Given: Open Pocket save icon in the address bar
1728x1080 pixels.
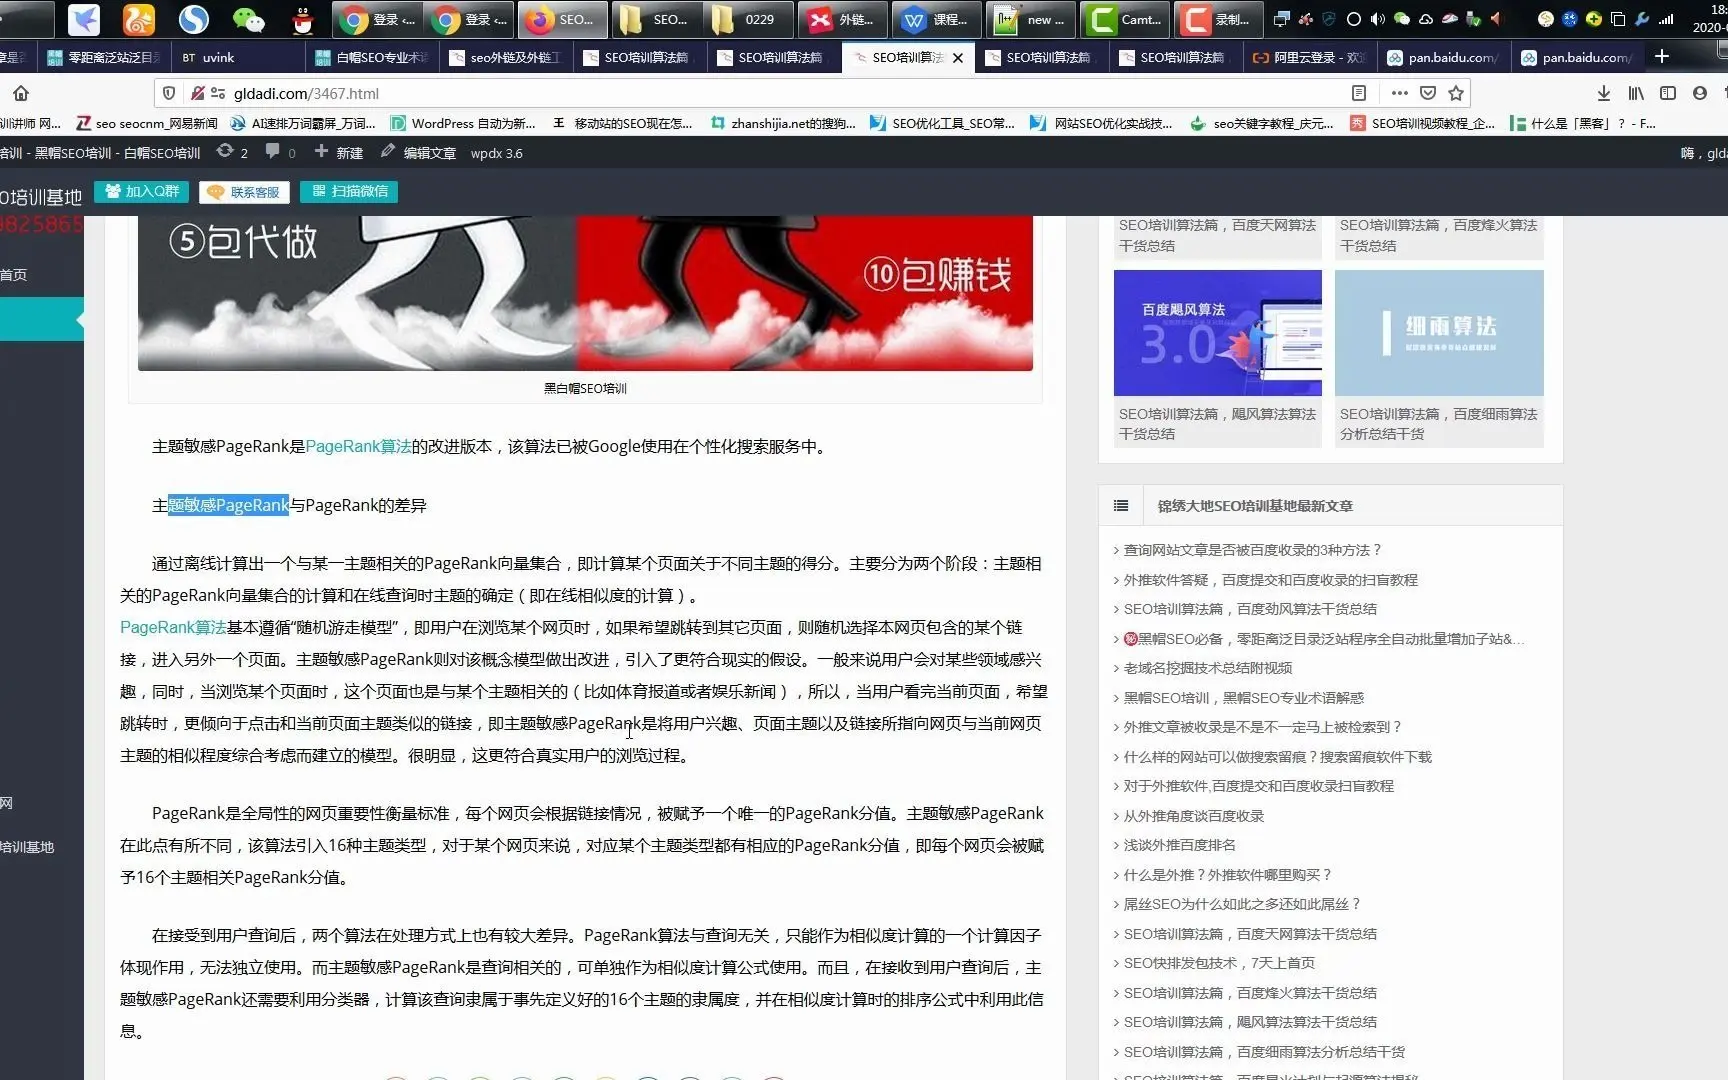Looking at the screenshot, I should [1428, 93].
